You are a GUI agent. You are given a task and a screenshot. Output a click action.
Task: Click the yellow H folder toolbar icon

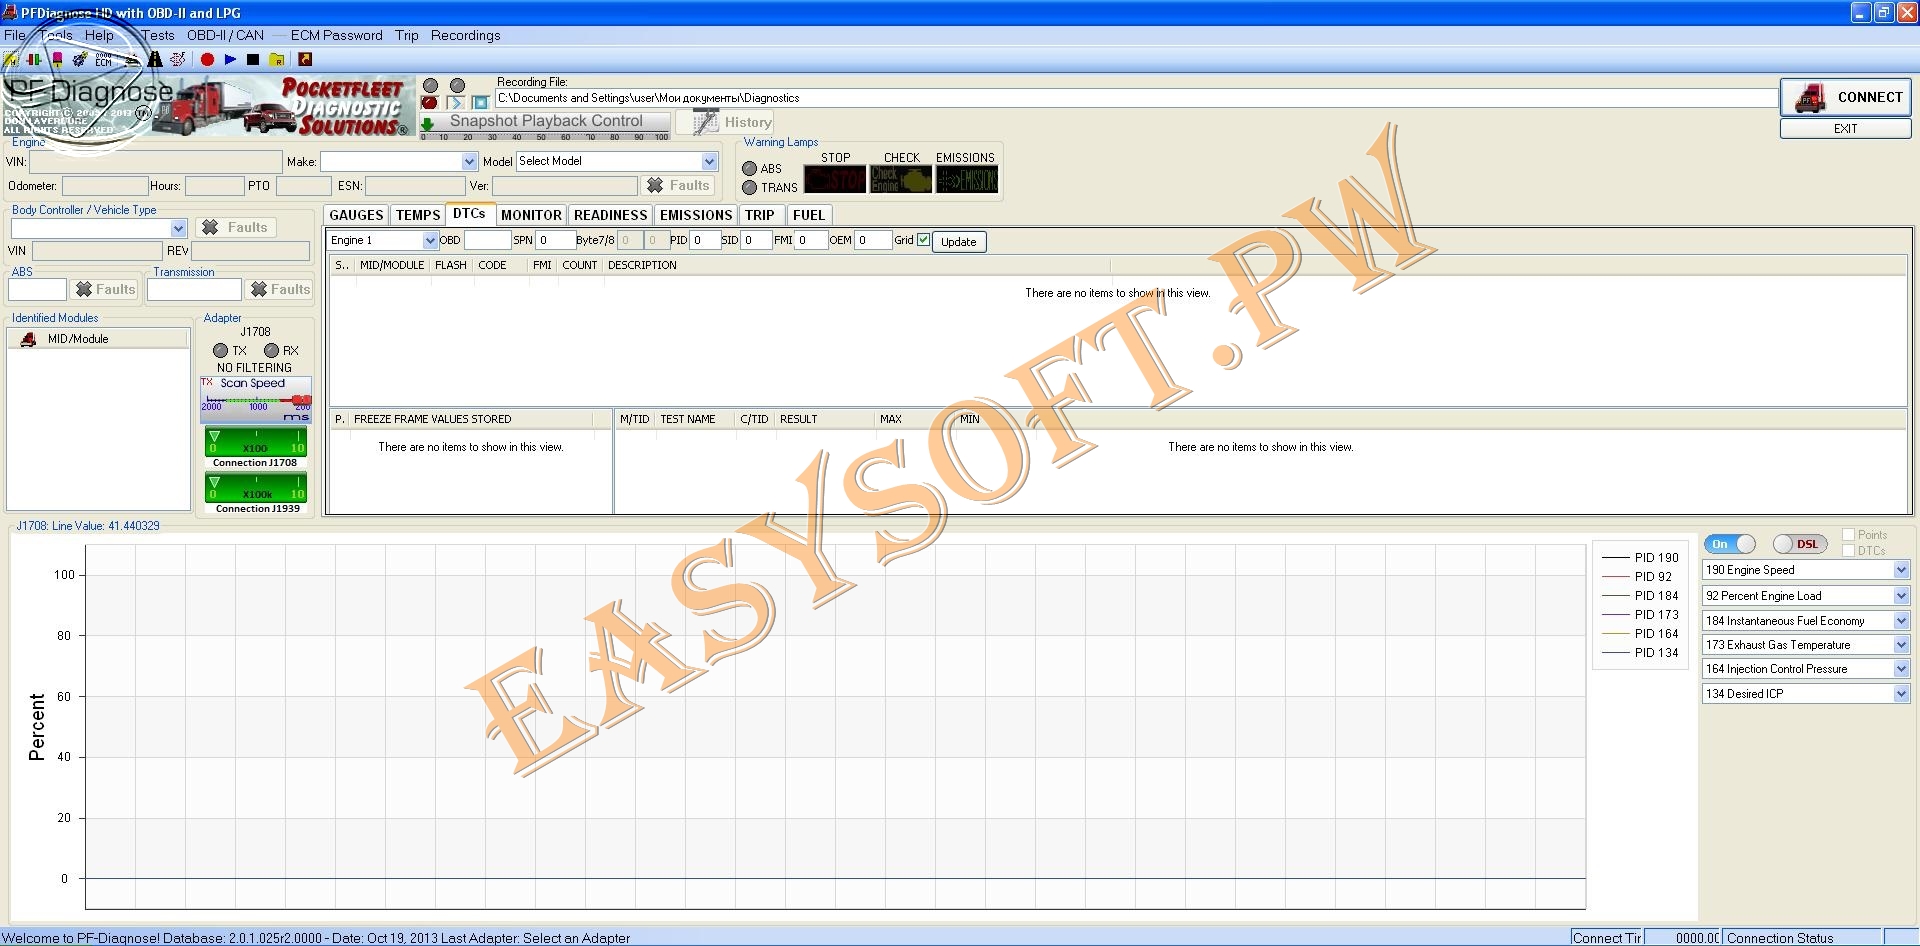coord(11,60)
